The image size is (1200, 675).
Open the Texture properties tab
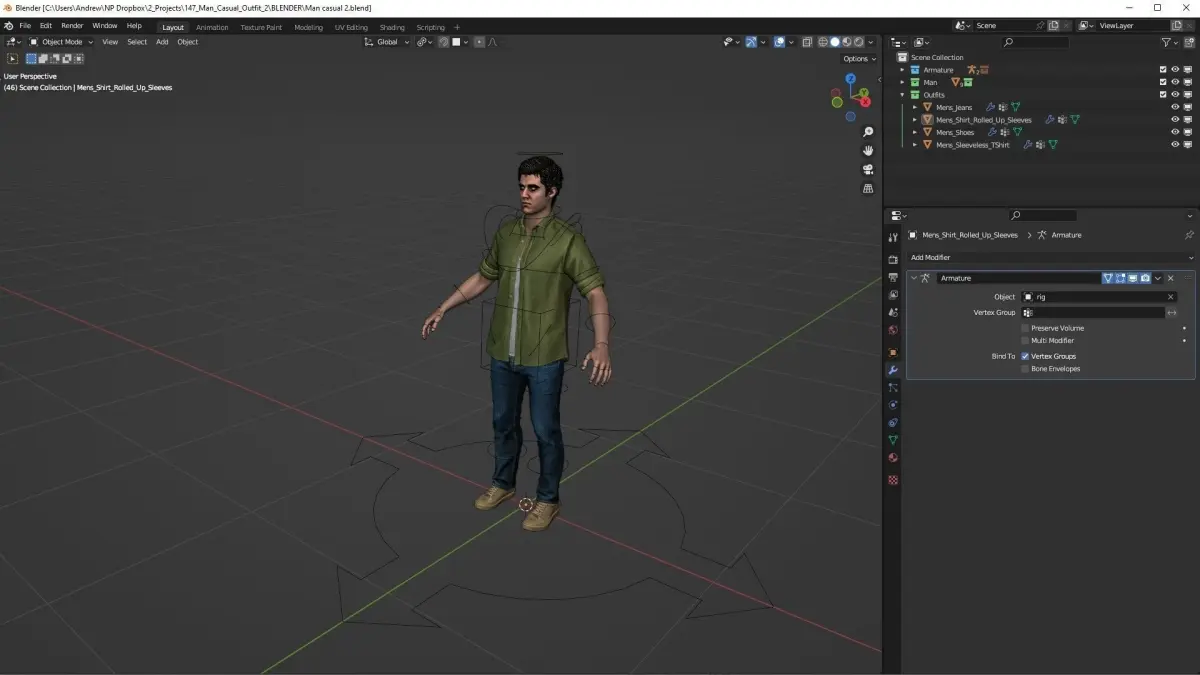click(893, 479)
